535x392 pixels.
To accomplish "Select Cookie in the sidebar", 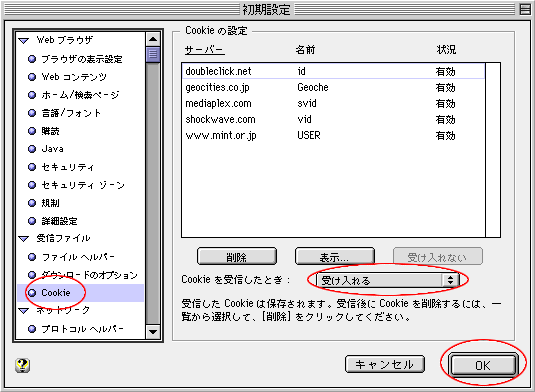I will point(81,293).
